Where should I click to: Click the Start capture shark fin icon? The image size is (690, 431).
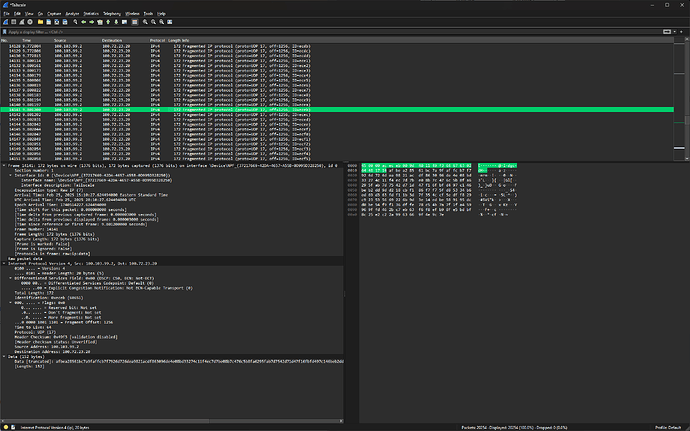(6, 22)
